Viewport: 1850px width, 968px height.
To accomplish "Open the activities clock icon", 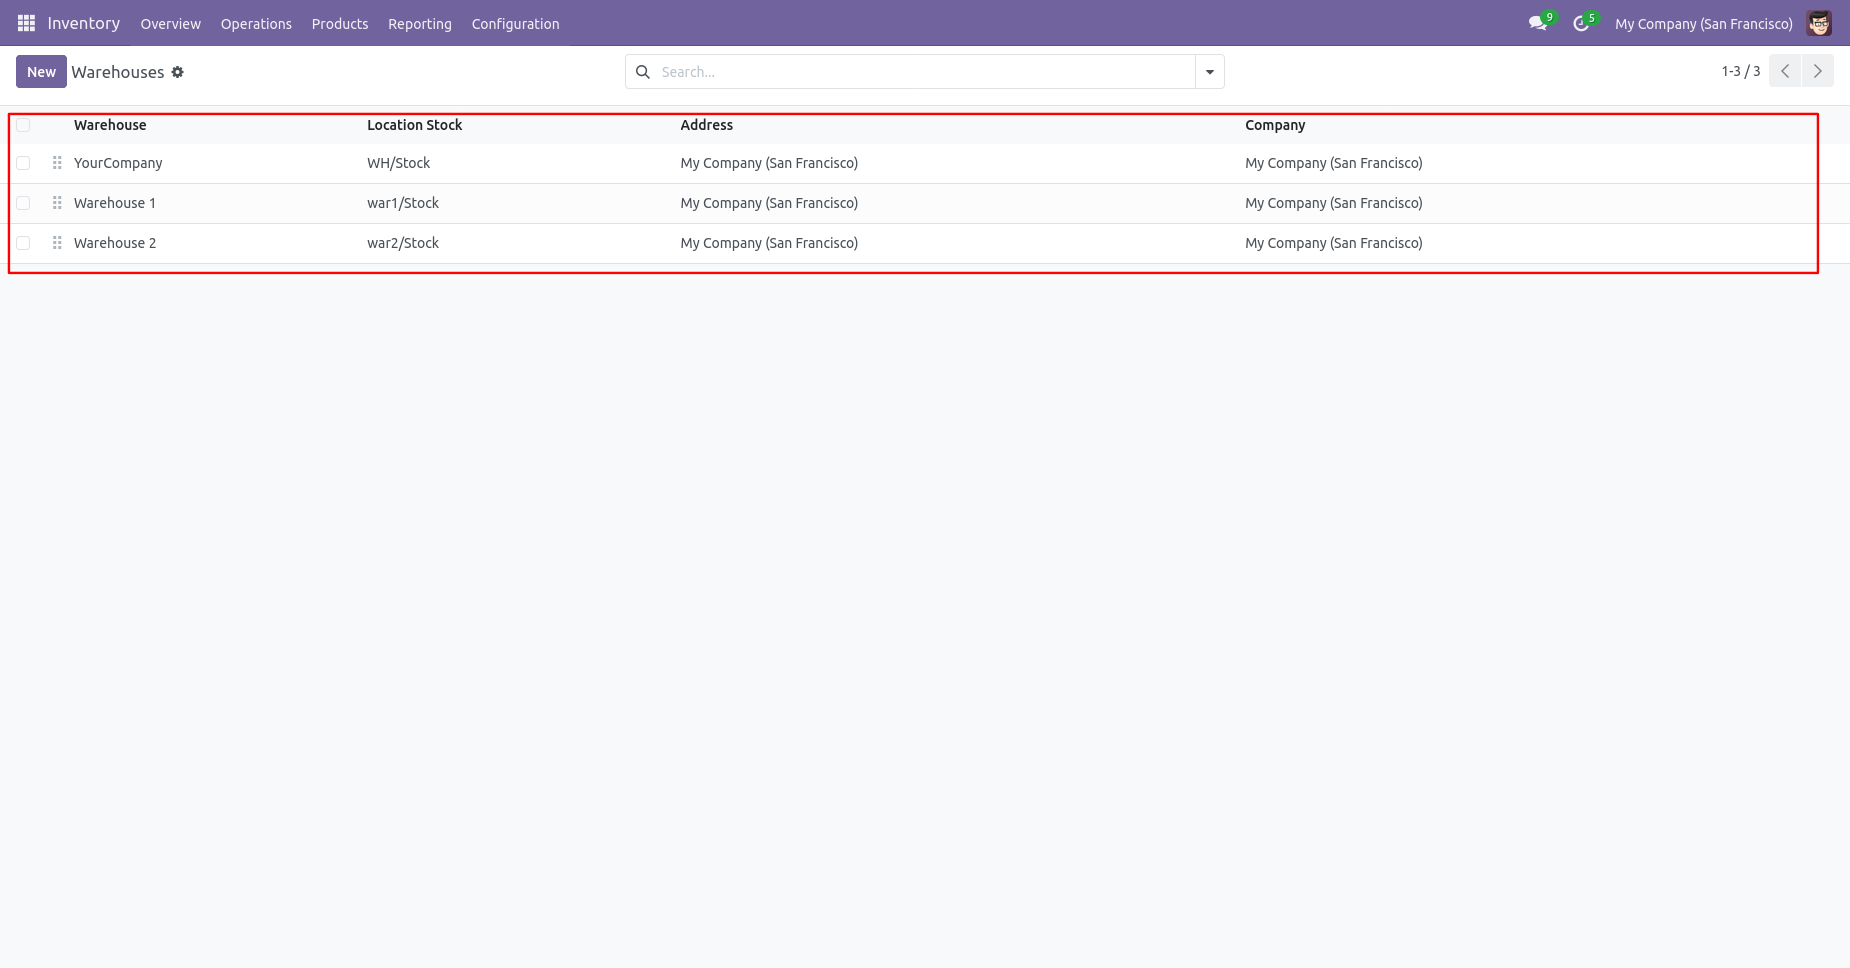I will click(x=1581, y=23).
